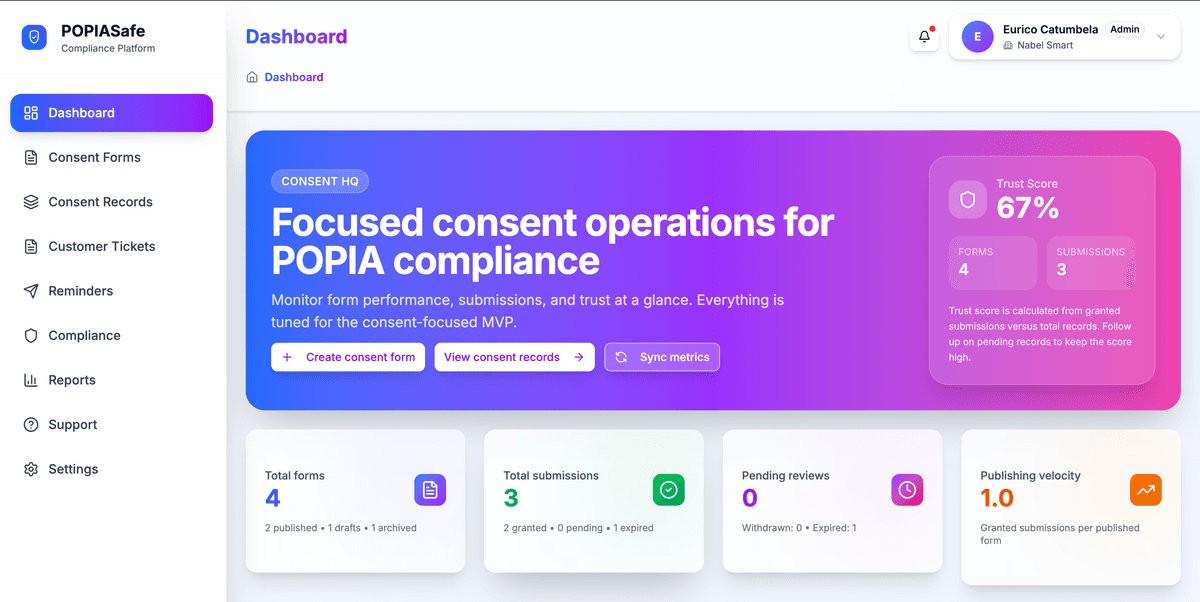This screenshot has height=602, width=1200.
Task: Open Support via the question-mark icon
Action: pos(30,424)
